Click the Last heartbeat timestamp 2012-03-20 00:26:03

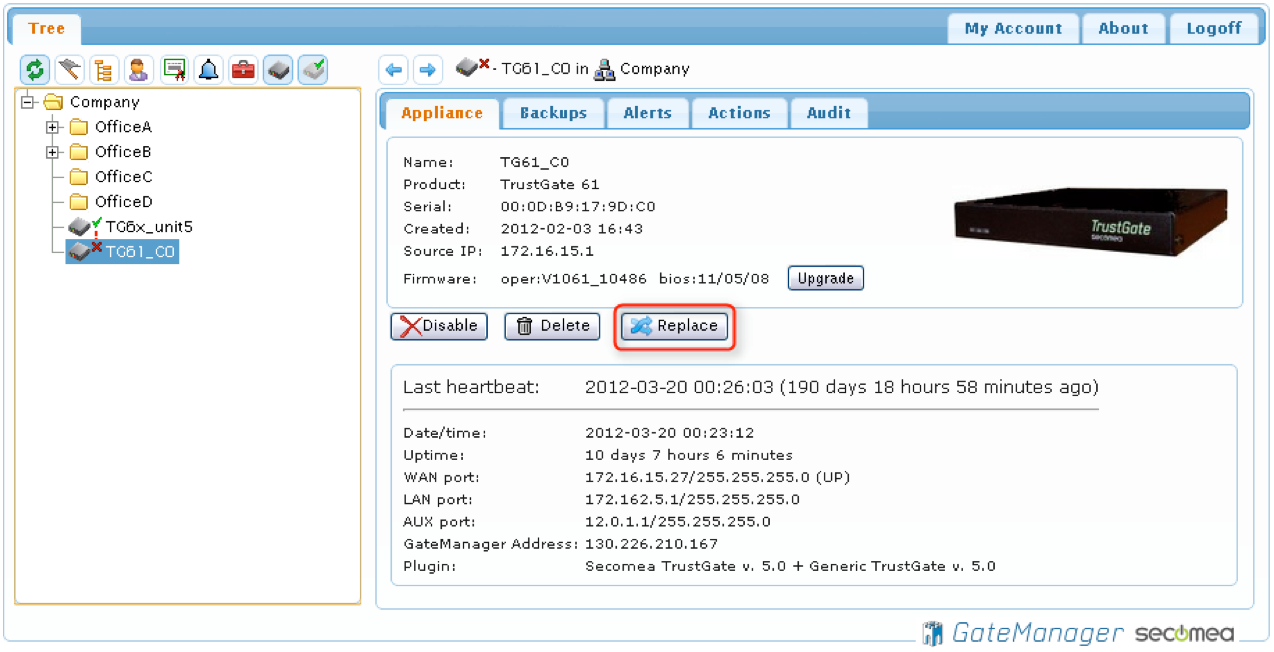pos(679,387)
